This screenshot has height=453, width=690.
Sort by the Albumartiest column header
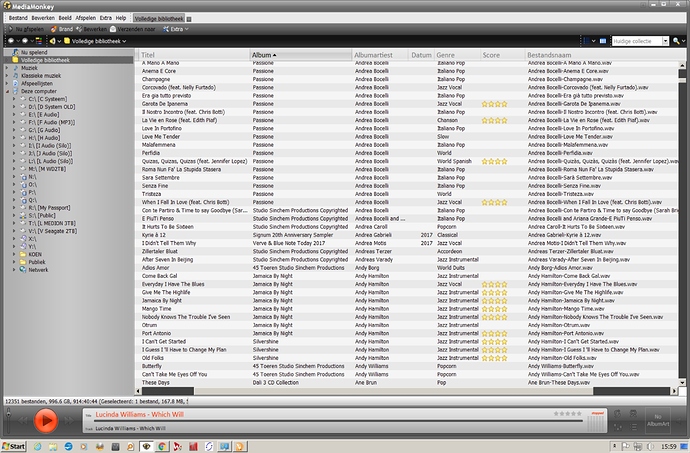pos(380,55)
